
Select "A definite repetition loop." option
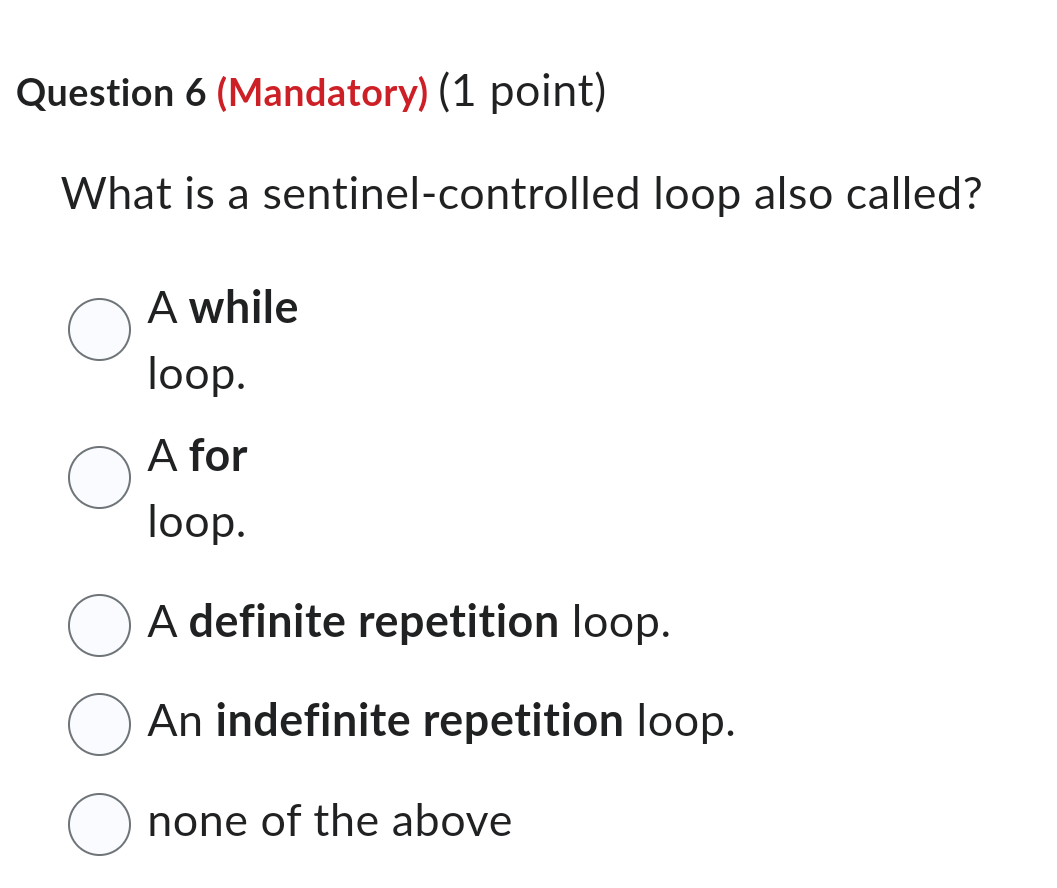click(99, 625)
